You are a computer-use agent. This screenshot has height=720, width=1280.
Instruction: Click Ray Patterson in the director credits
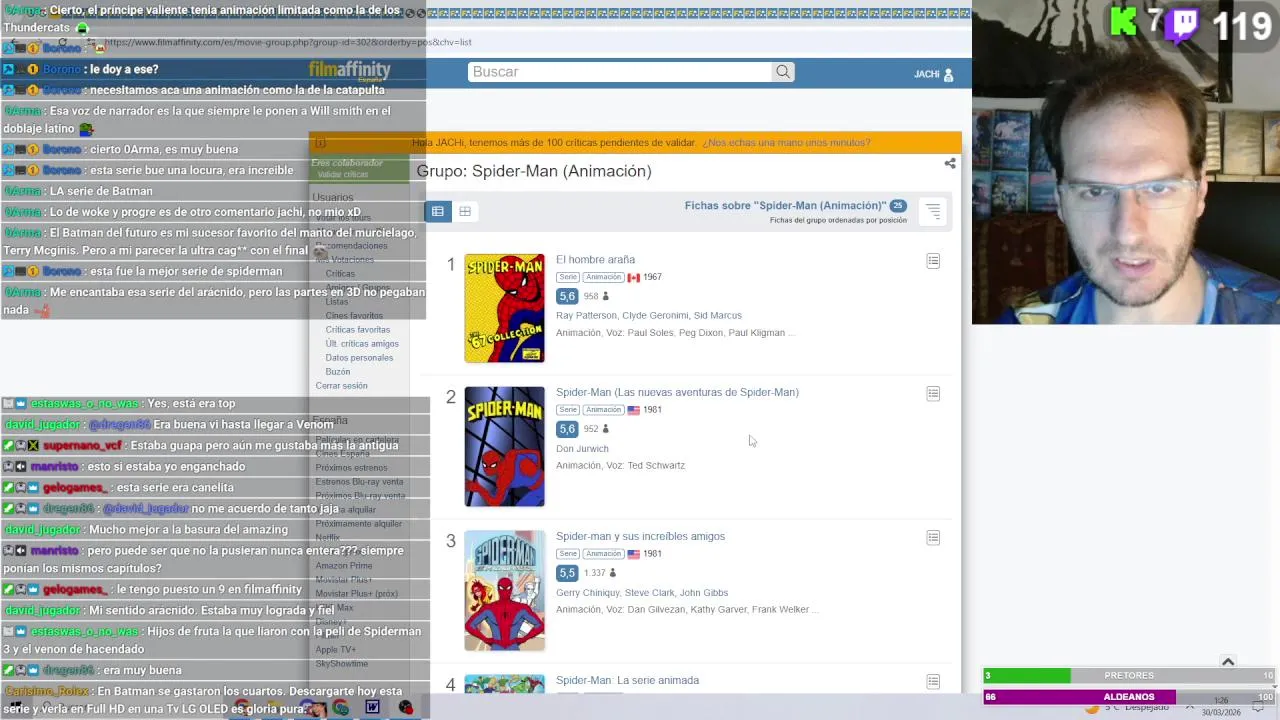[x=586, y=316]
